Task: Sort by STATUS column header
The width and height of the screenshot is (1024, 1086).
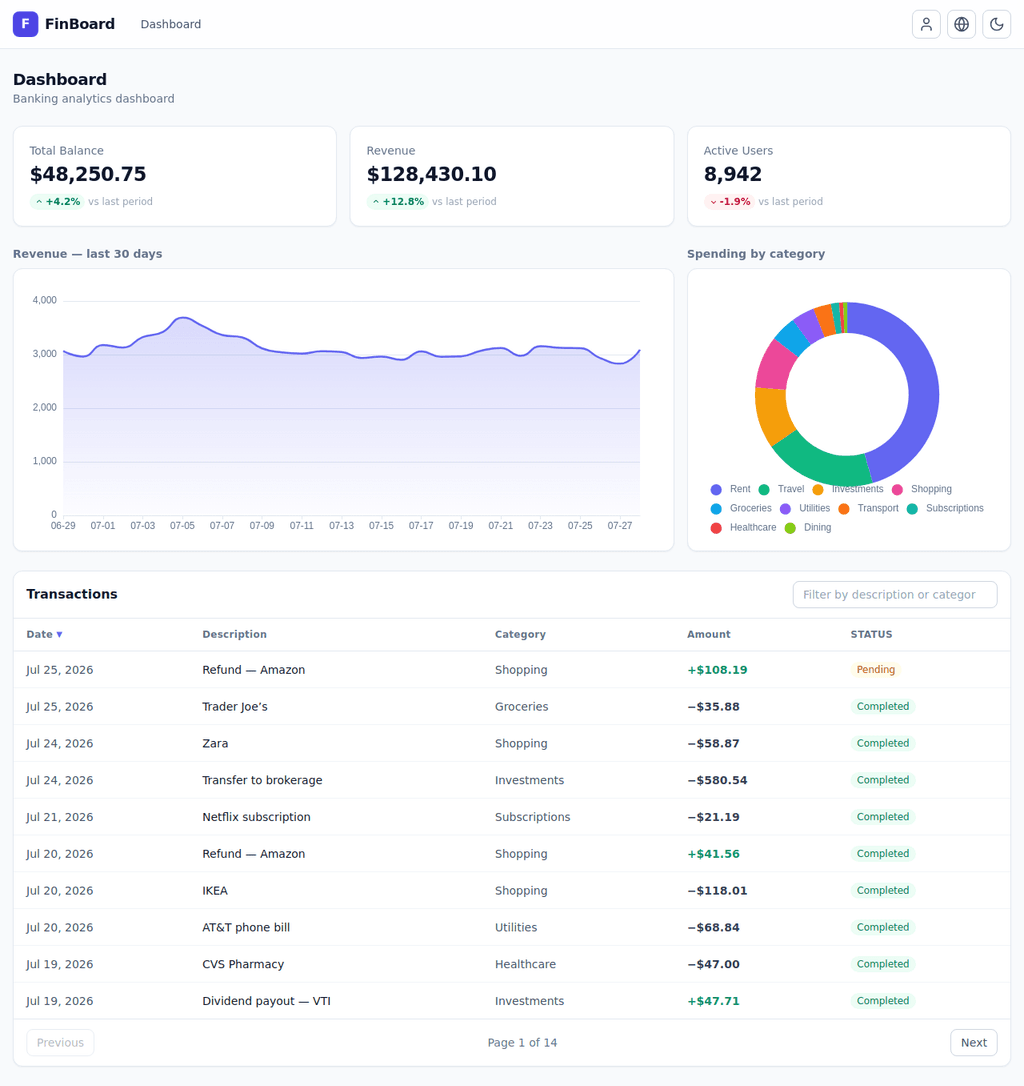Action: tap(871, 634)
